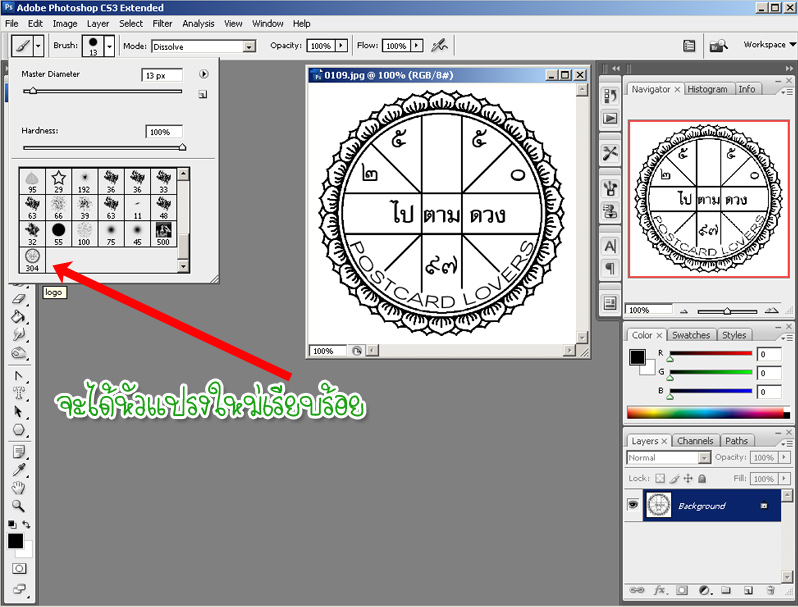The width and height of the screenshot is (798, 607).
Task: Delete layer trash icon
Action: (x=770, y=590)
